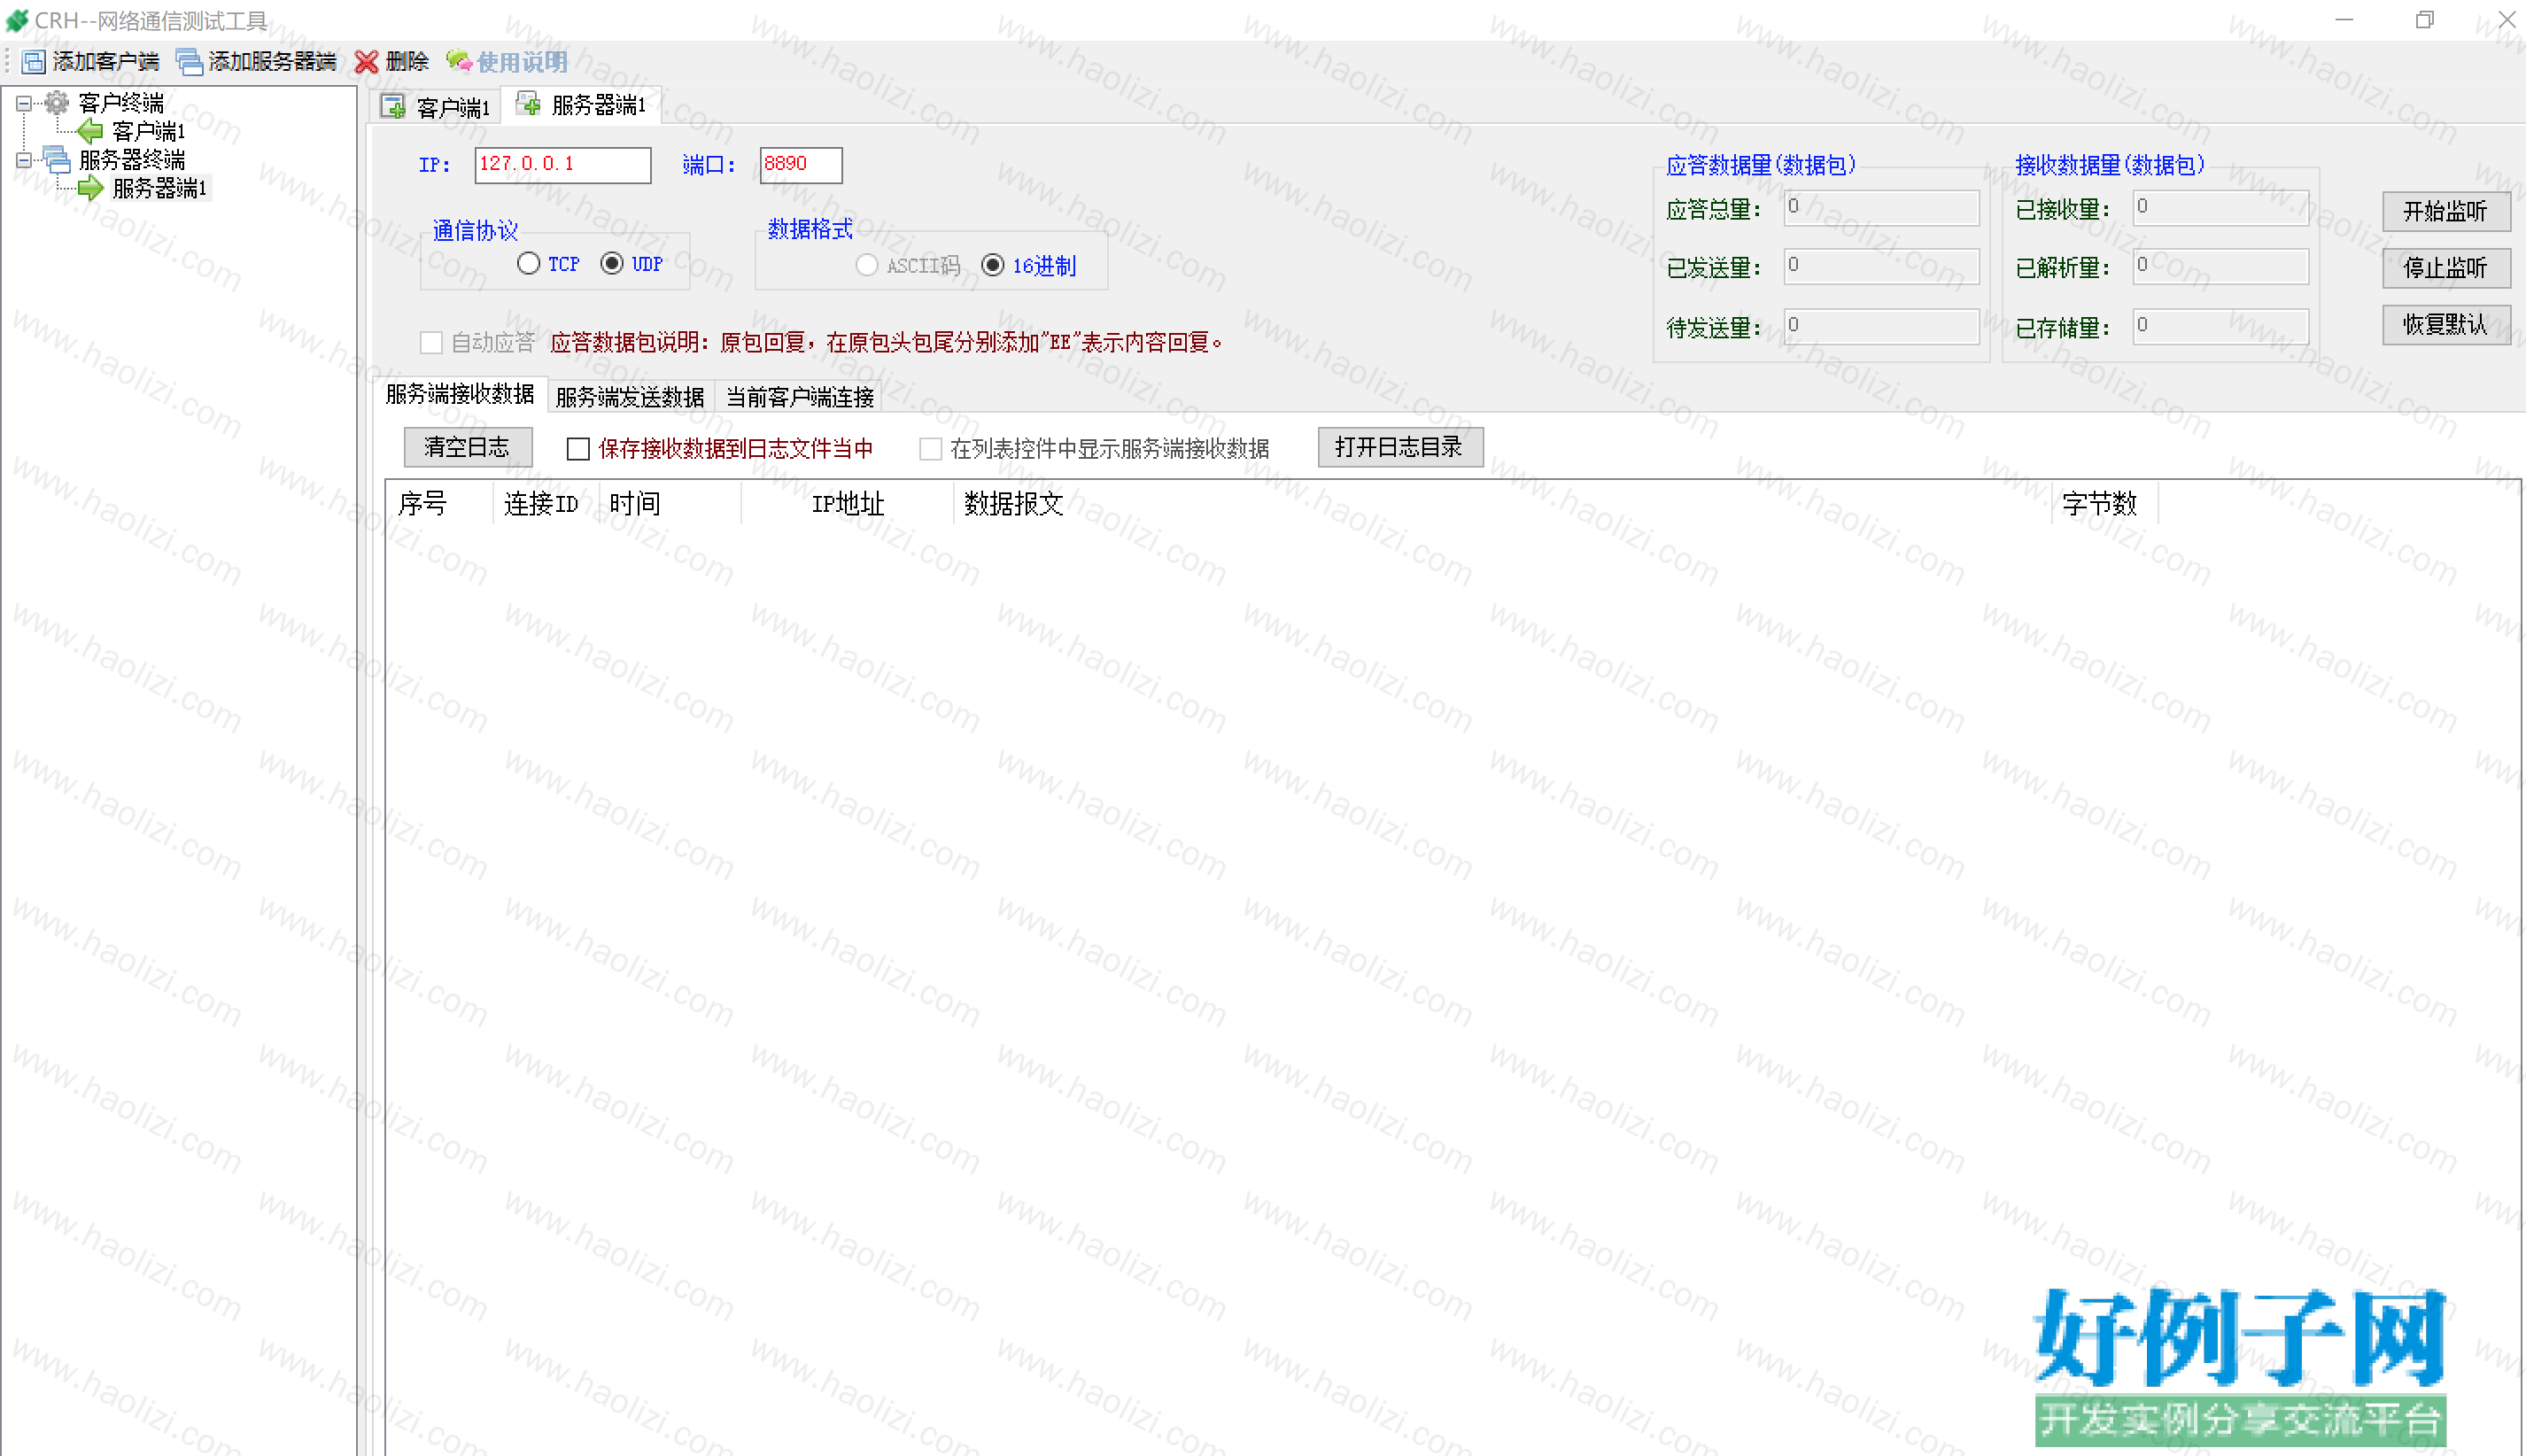Click the 打开日志目录 button

[x=1400, y=447]
